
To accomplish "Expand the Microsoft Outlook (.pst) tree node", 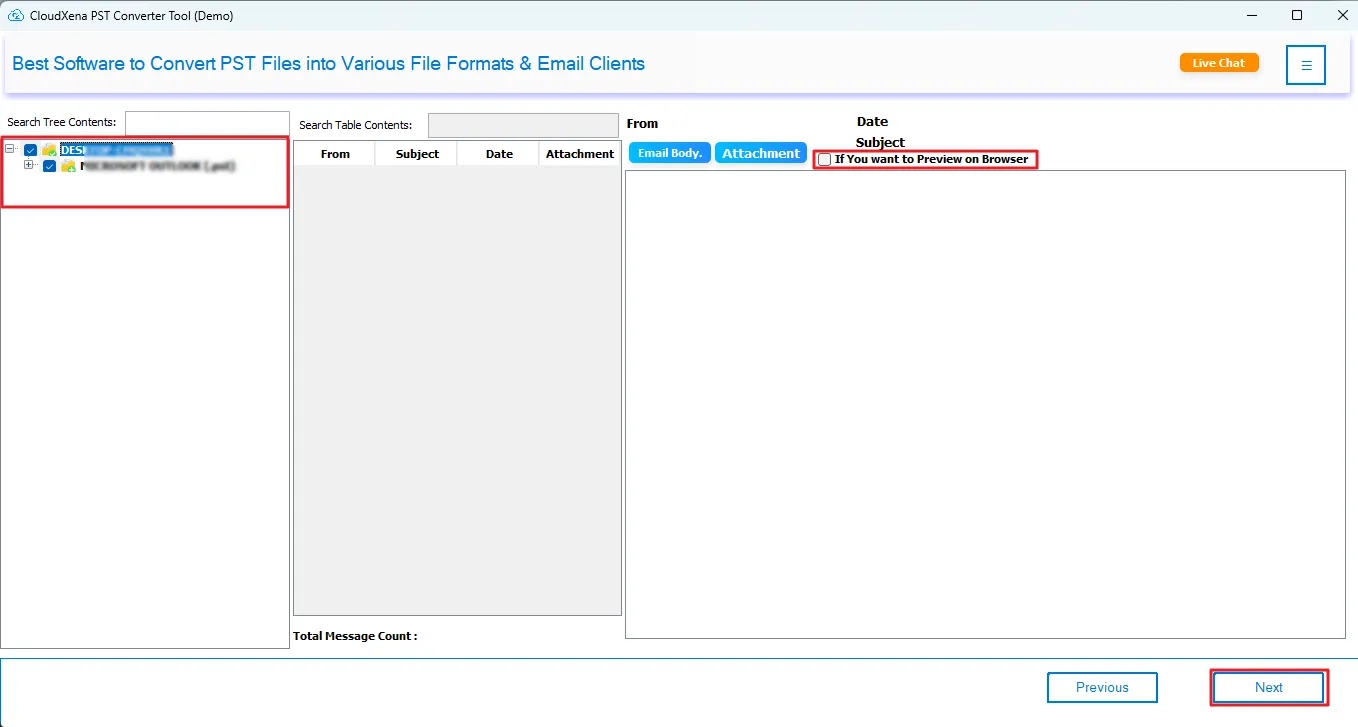I will [29, 165].
